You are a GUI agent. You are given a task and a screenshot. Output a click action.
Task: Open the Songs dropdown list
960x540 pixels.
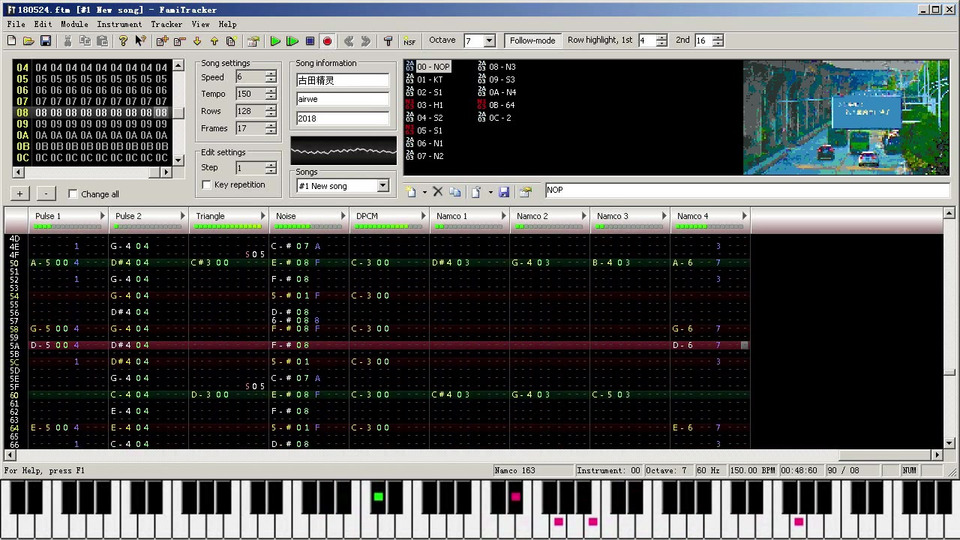coord(382,186)
